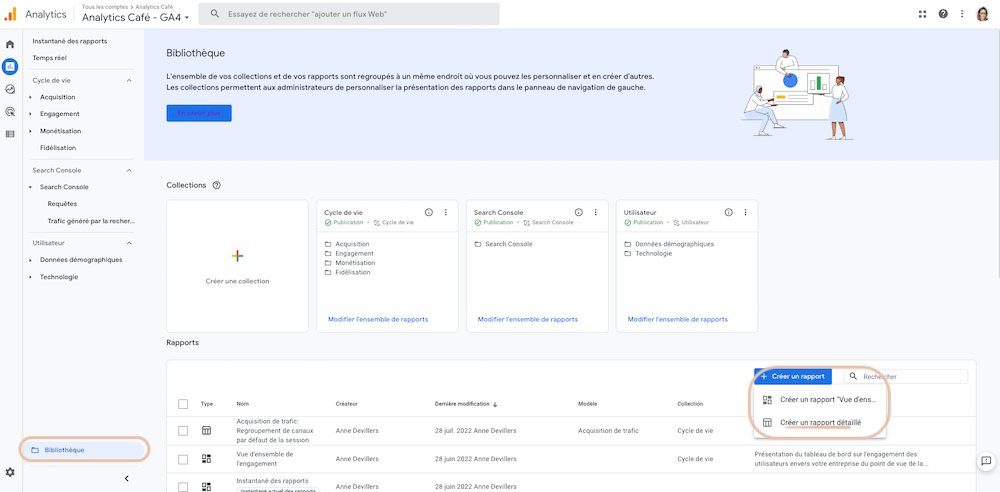Open Instantané des rapports in sidebar
1000x492 pixels.
(x=70, y=41)
